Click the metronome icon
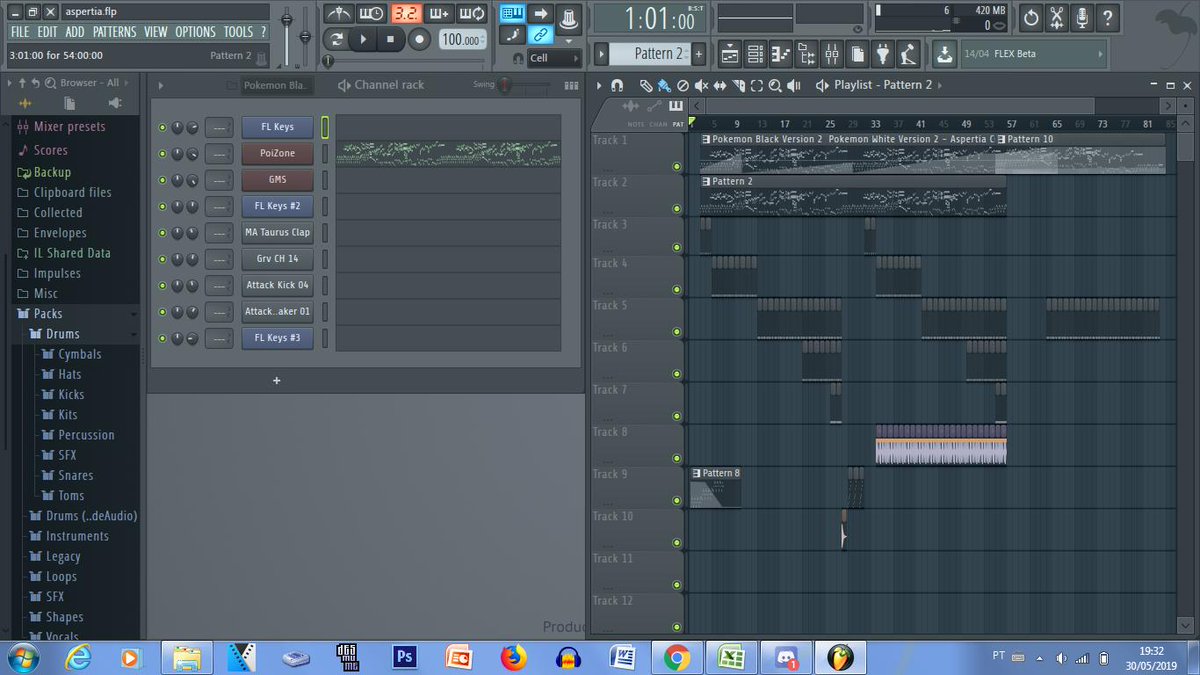Image resolution: width=1200 pixels, height=675 pixels. point(339,13)
